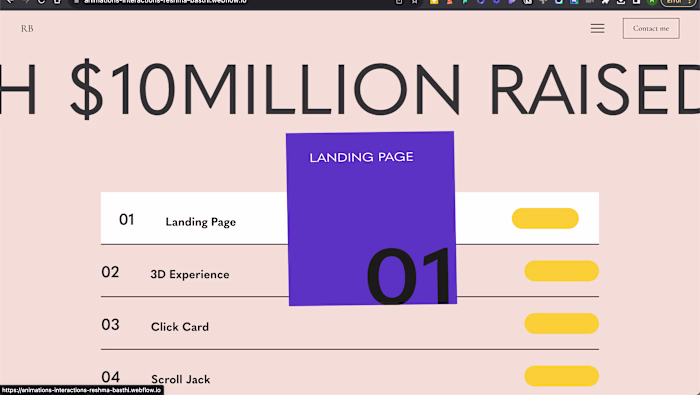700x395 pixels.
Task: Click the $10MILLION RAISED marquee heading
Action: coord(350,89)
